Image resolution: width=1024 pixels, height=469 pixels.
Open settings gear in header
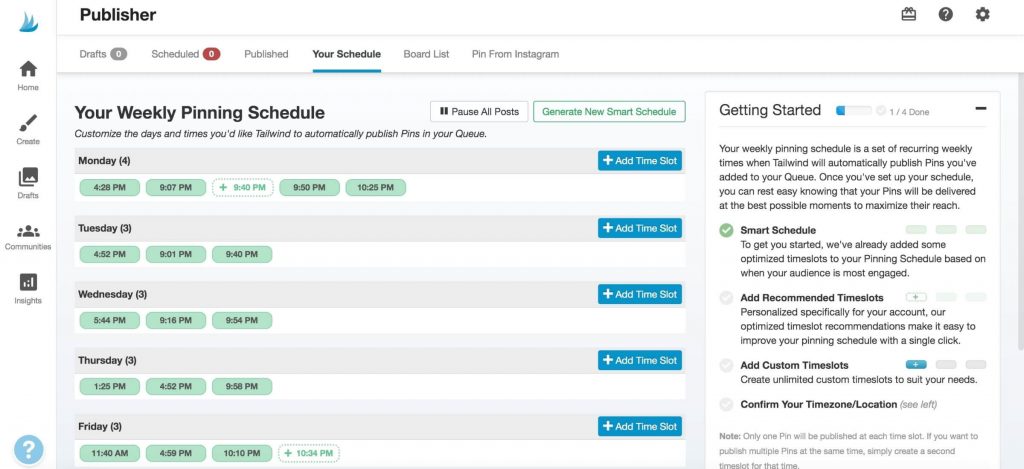point(982,14)
